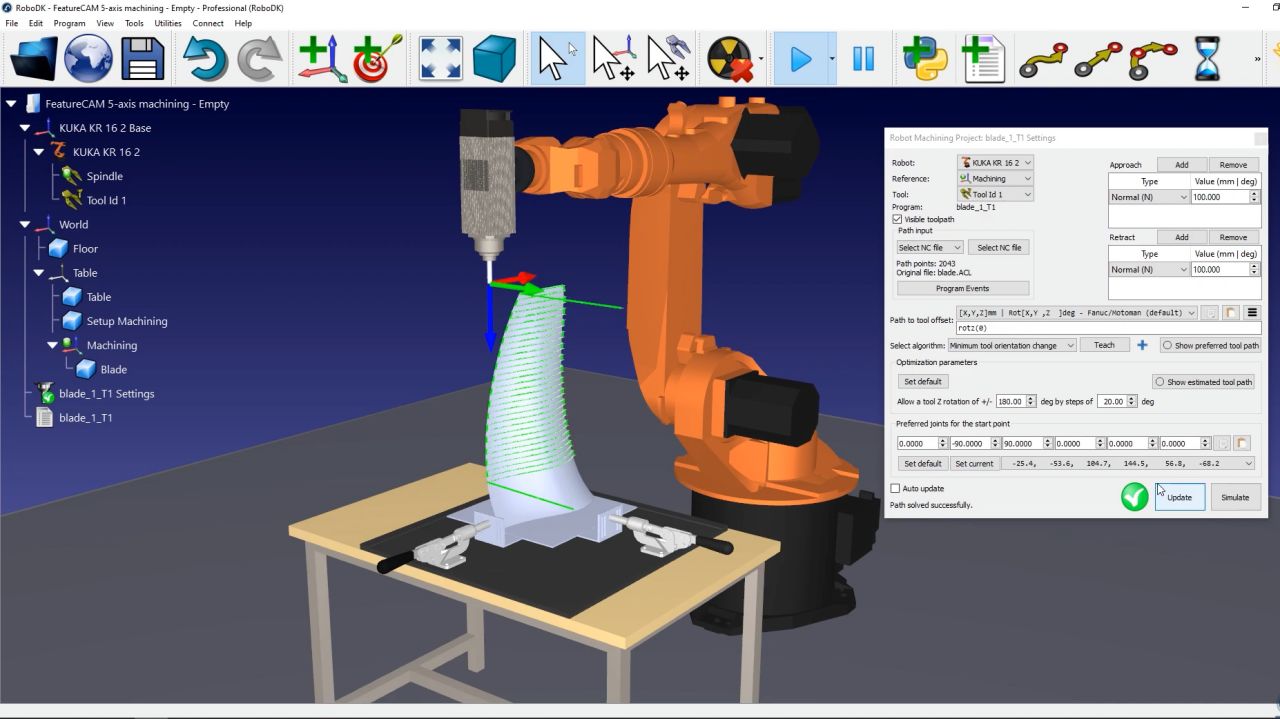The image size is (1280, 719).
Task: Open the Robot KUKA KR 16 2 dropdown
Action: tap(994, 162)
